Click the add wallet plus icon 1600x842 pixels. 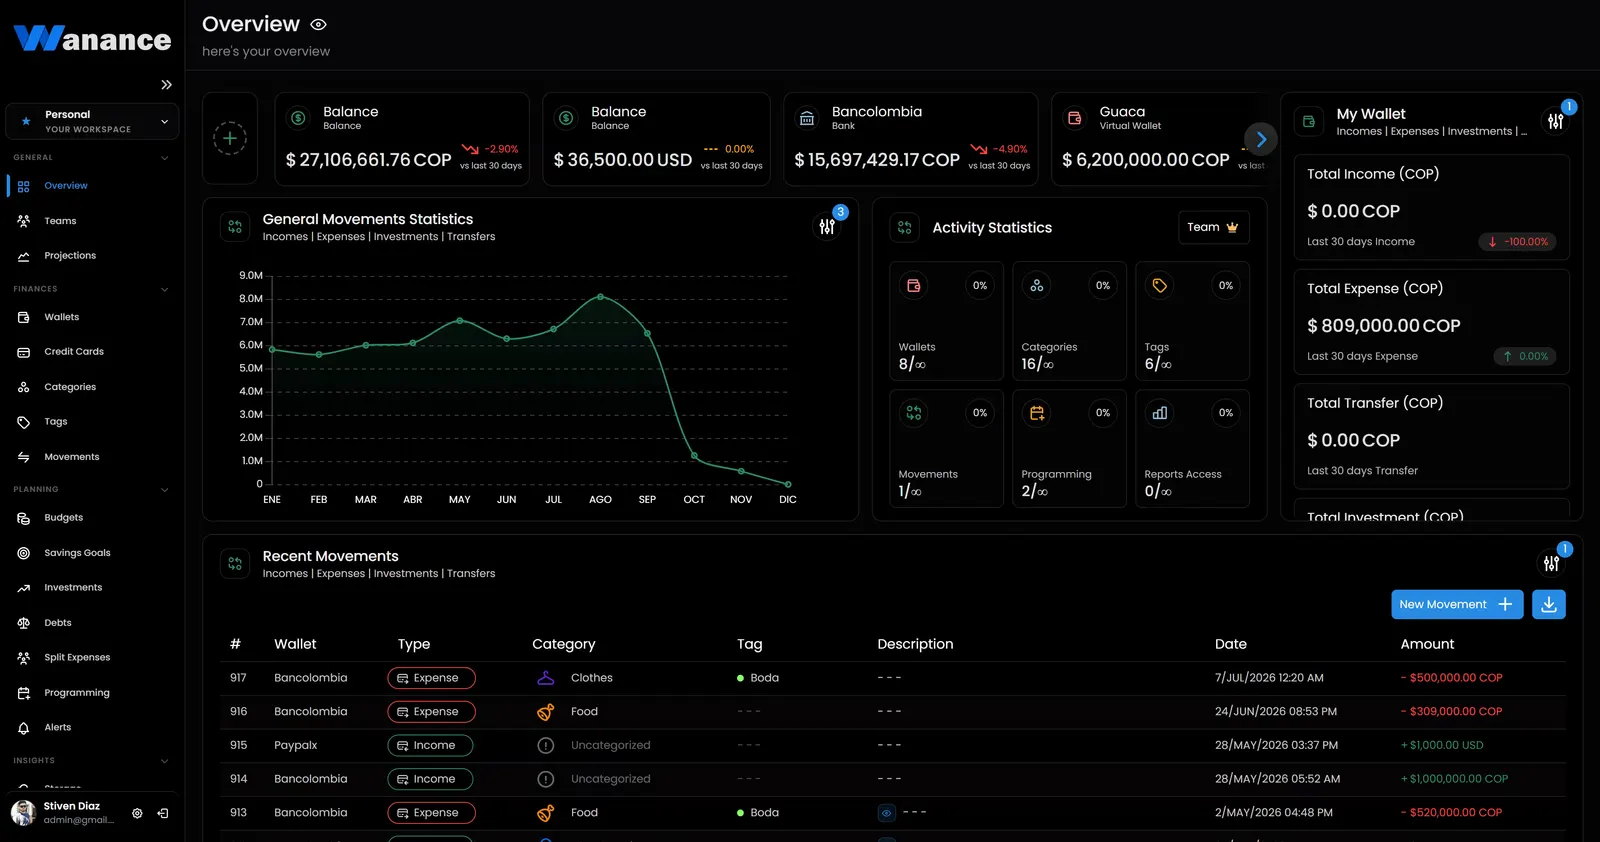point(230,138)
